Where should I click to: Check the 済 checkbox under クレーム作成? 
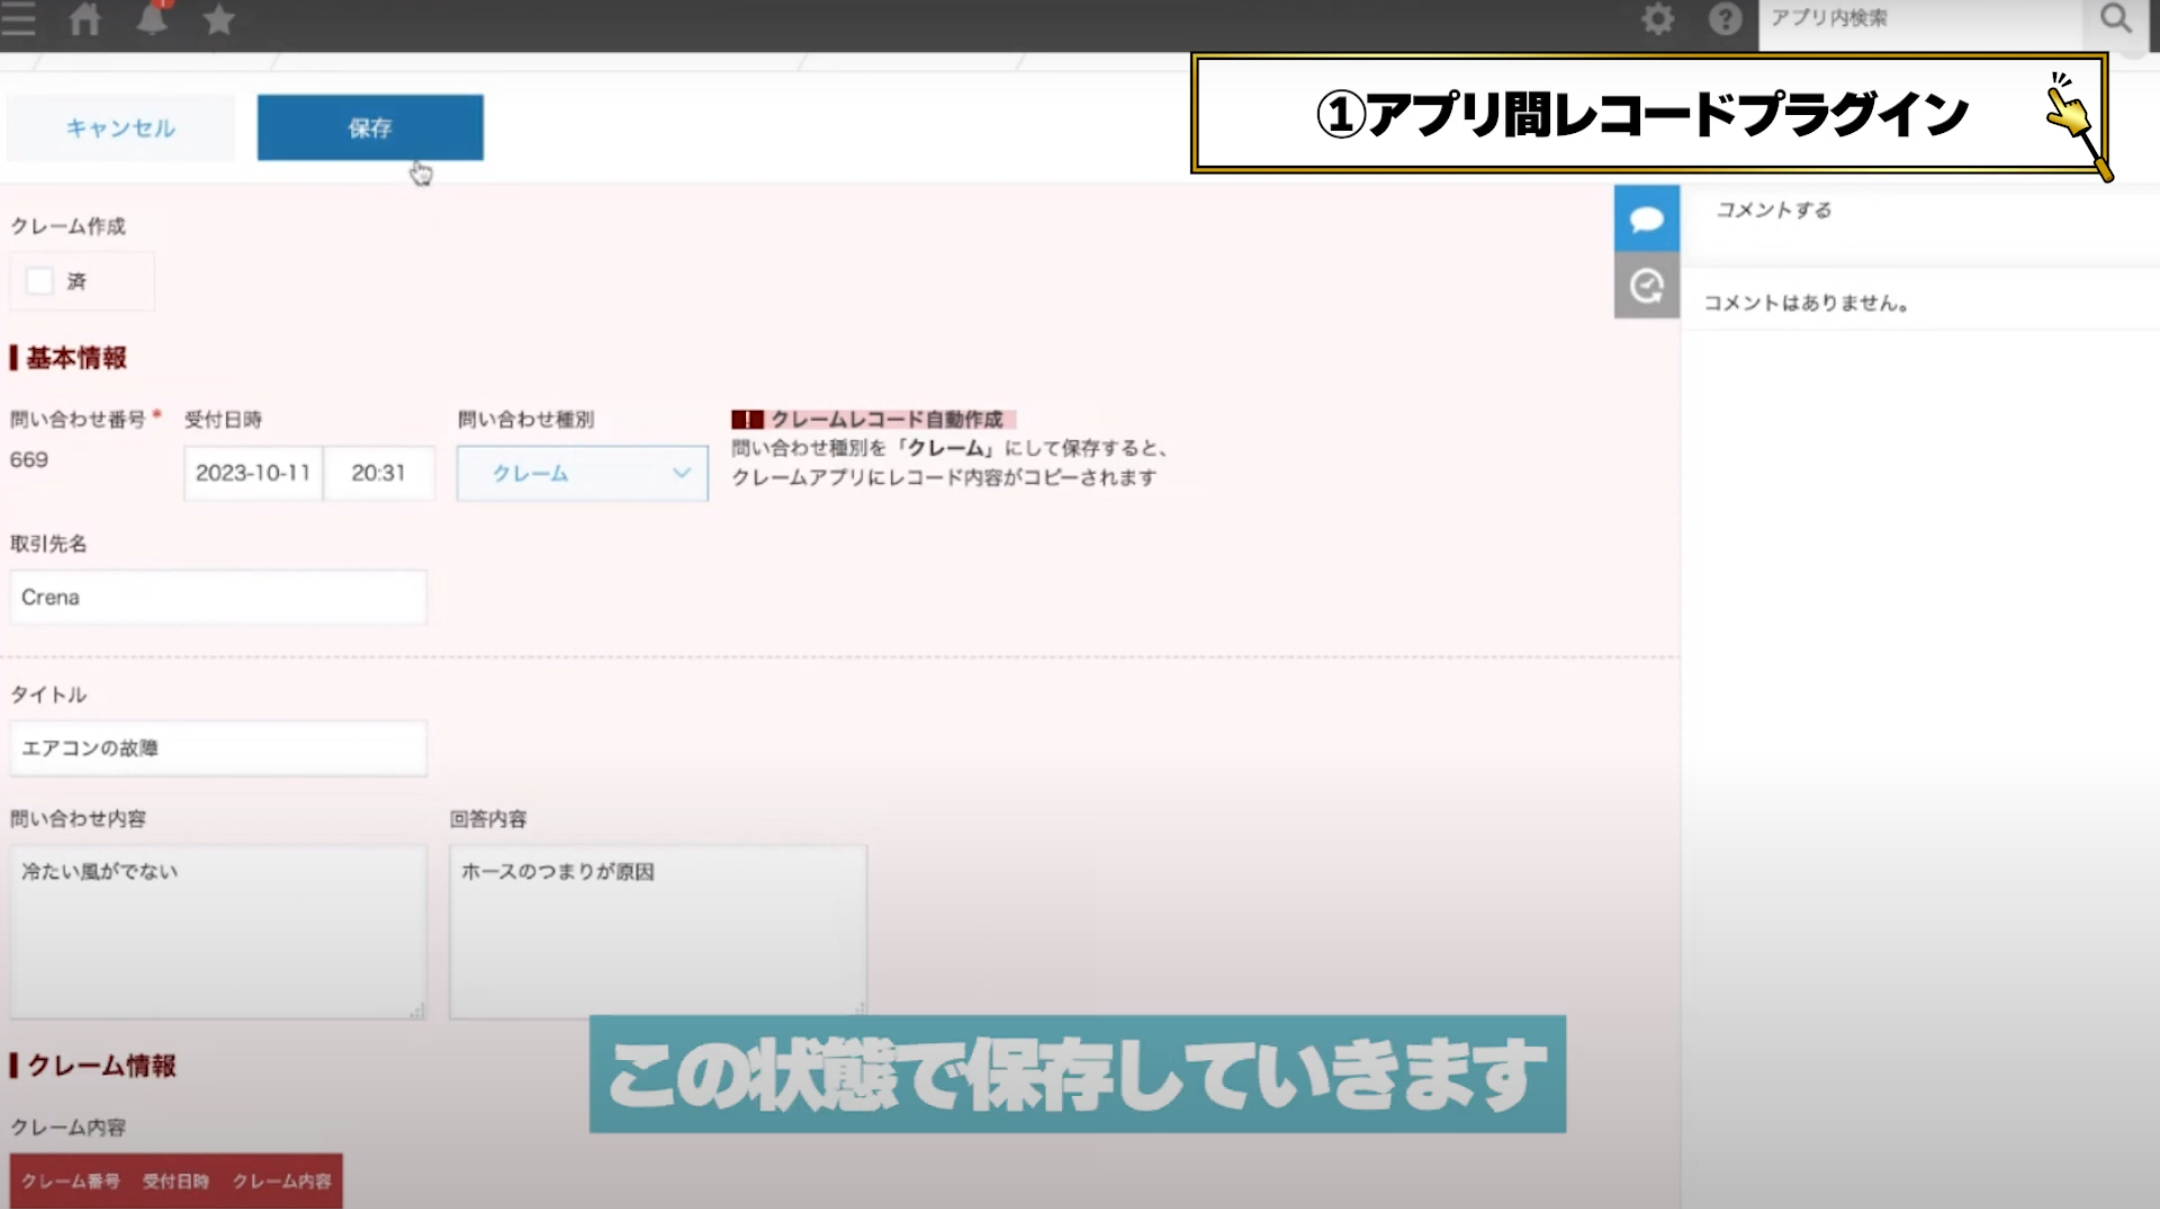(x=40, y=281)
